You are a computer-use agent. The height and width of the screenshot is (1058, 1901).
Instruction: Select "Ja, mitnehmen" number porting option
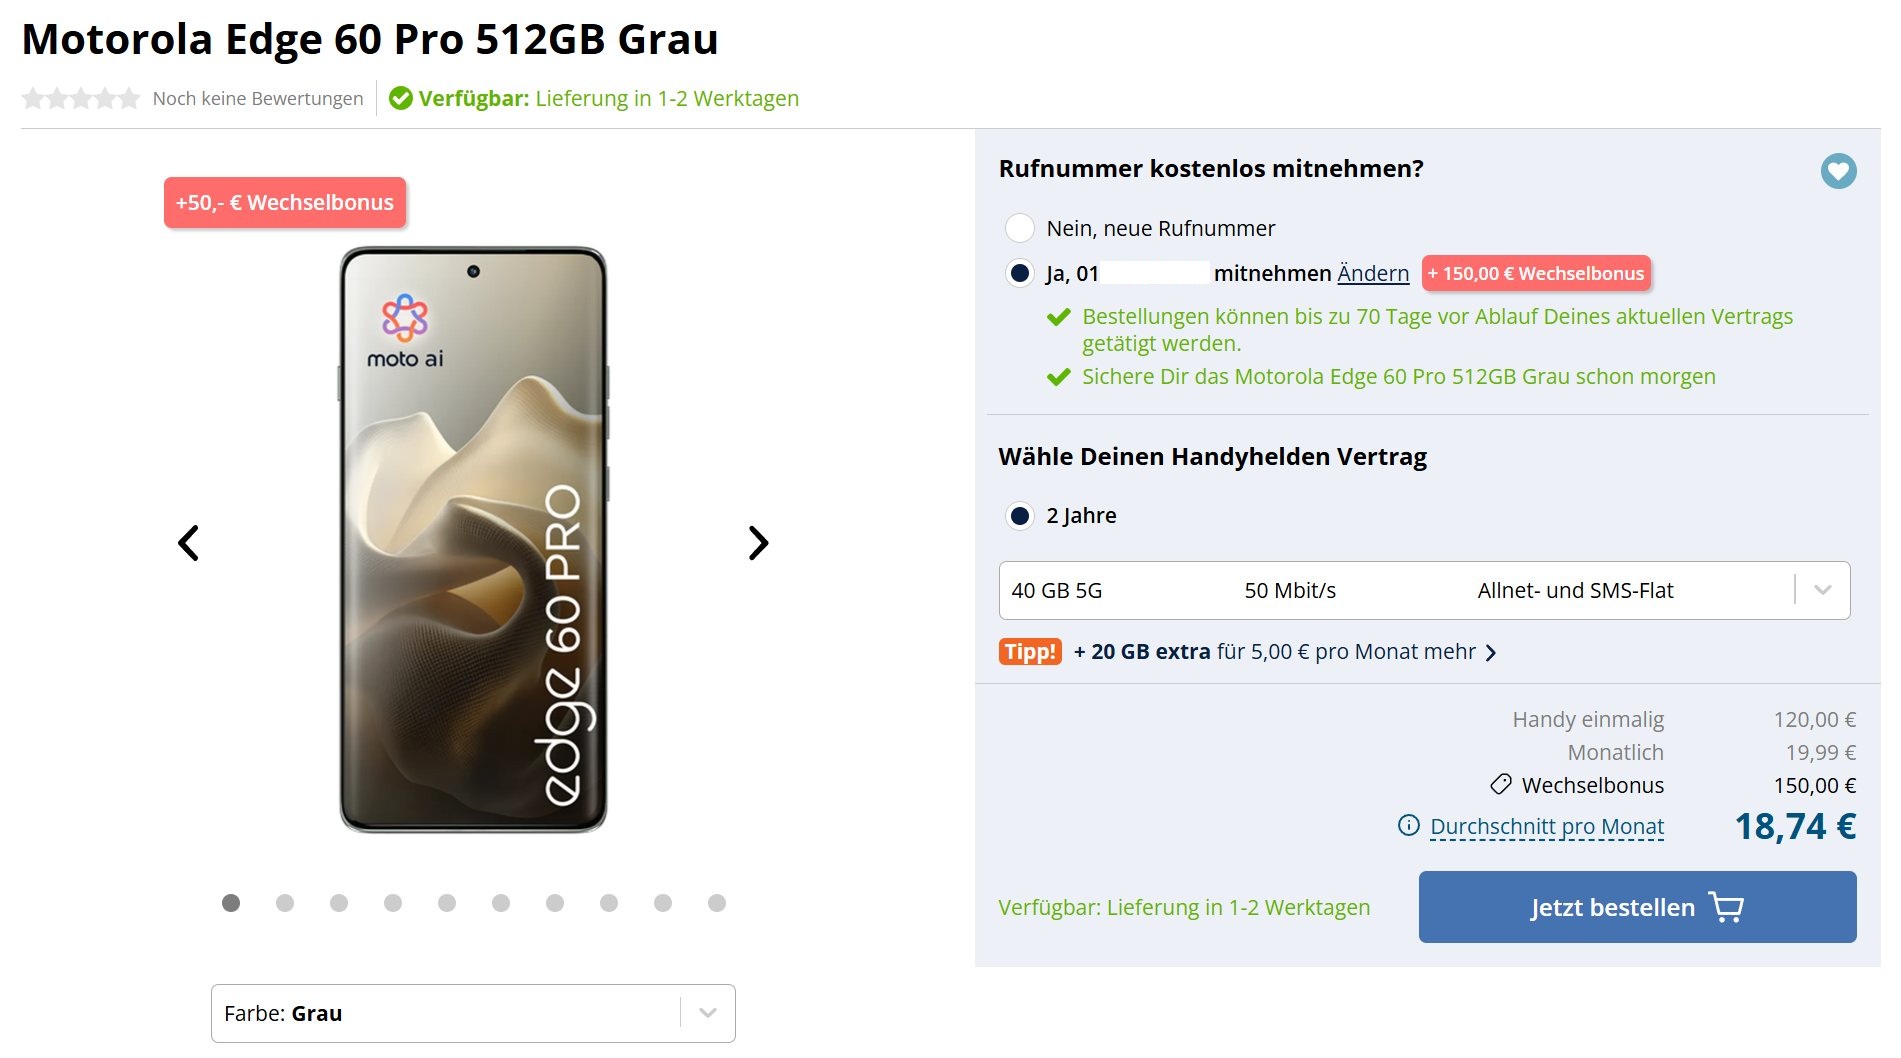tap(1020, 273)
